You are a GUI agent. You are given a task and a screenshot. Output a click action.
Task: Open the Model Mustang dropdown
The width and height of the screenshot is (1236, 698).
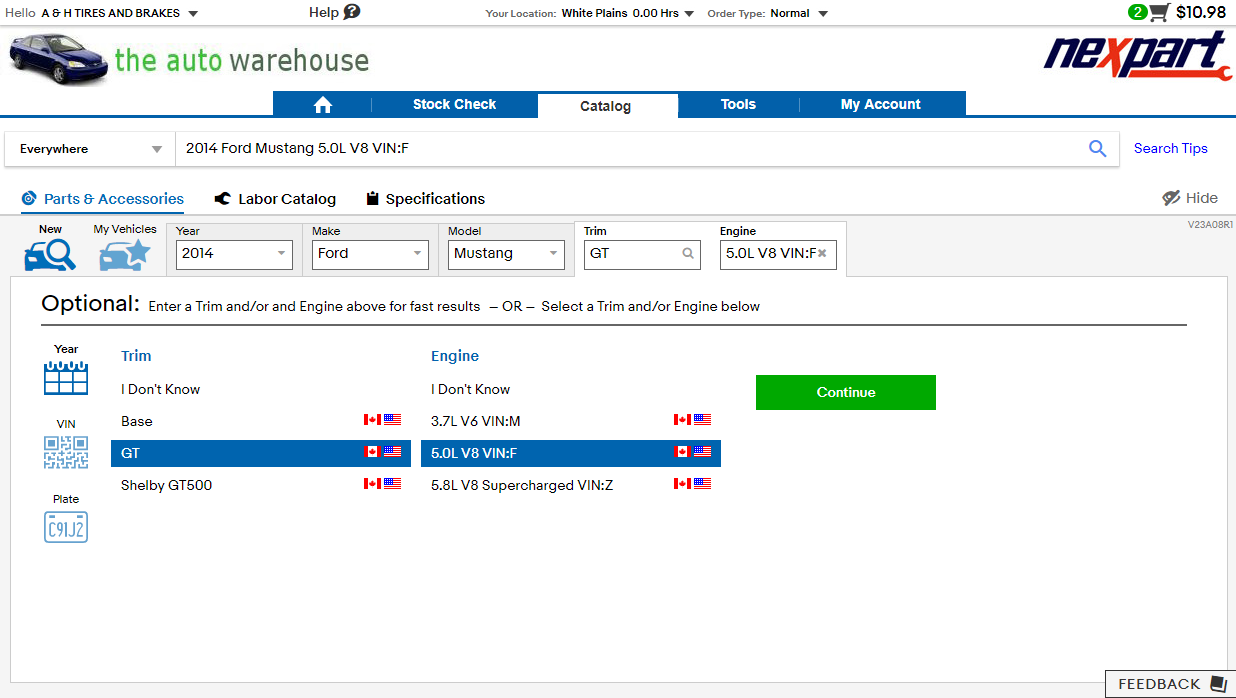point(506,254)
